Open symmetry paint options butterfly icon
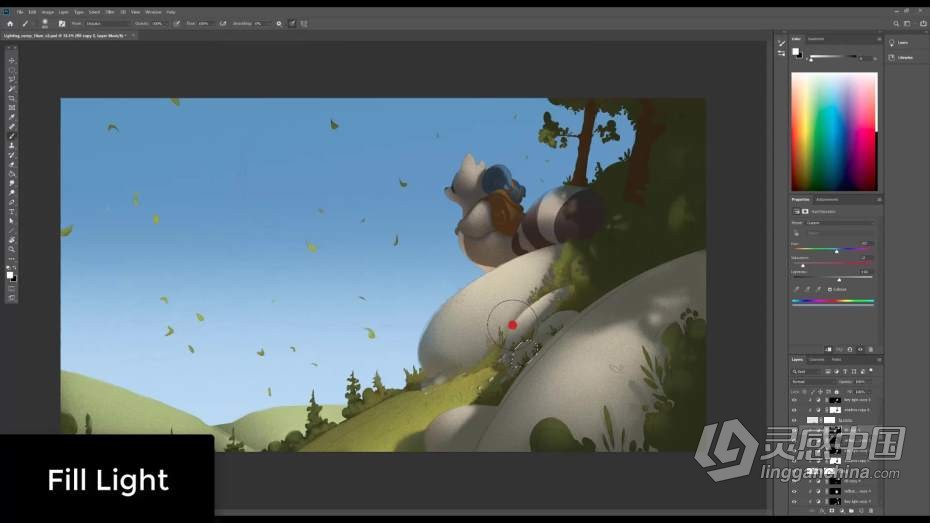Screen dimensions: 930x523 point(304,24)
